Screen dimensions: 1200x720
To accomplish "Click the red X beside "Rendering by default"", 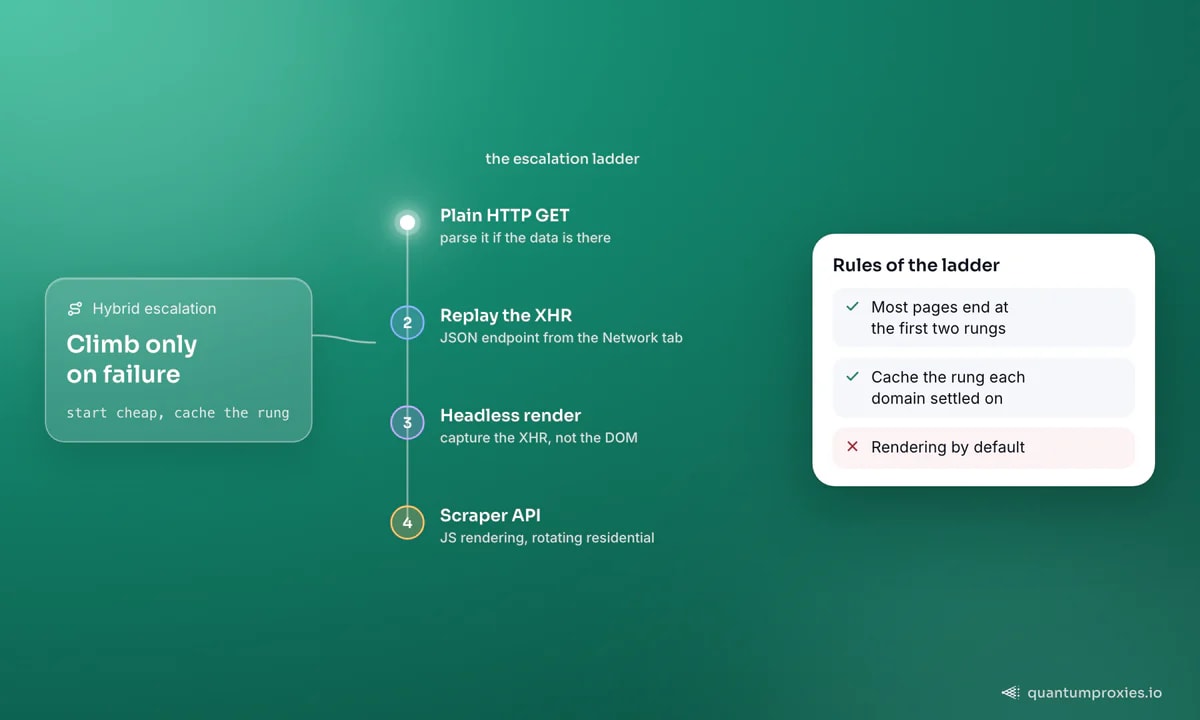I will (x=852, y=447).
